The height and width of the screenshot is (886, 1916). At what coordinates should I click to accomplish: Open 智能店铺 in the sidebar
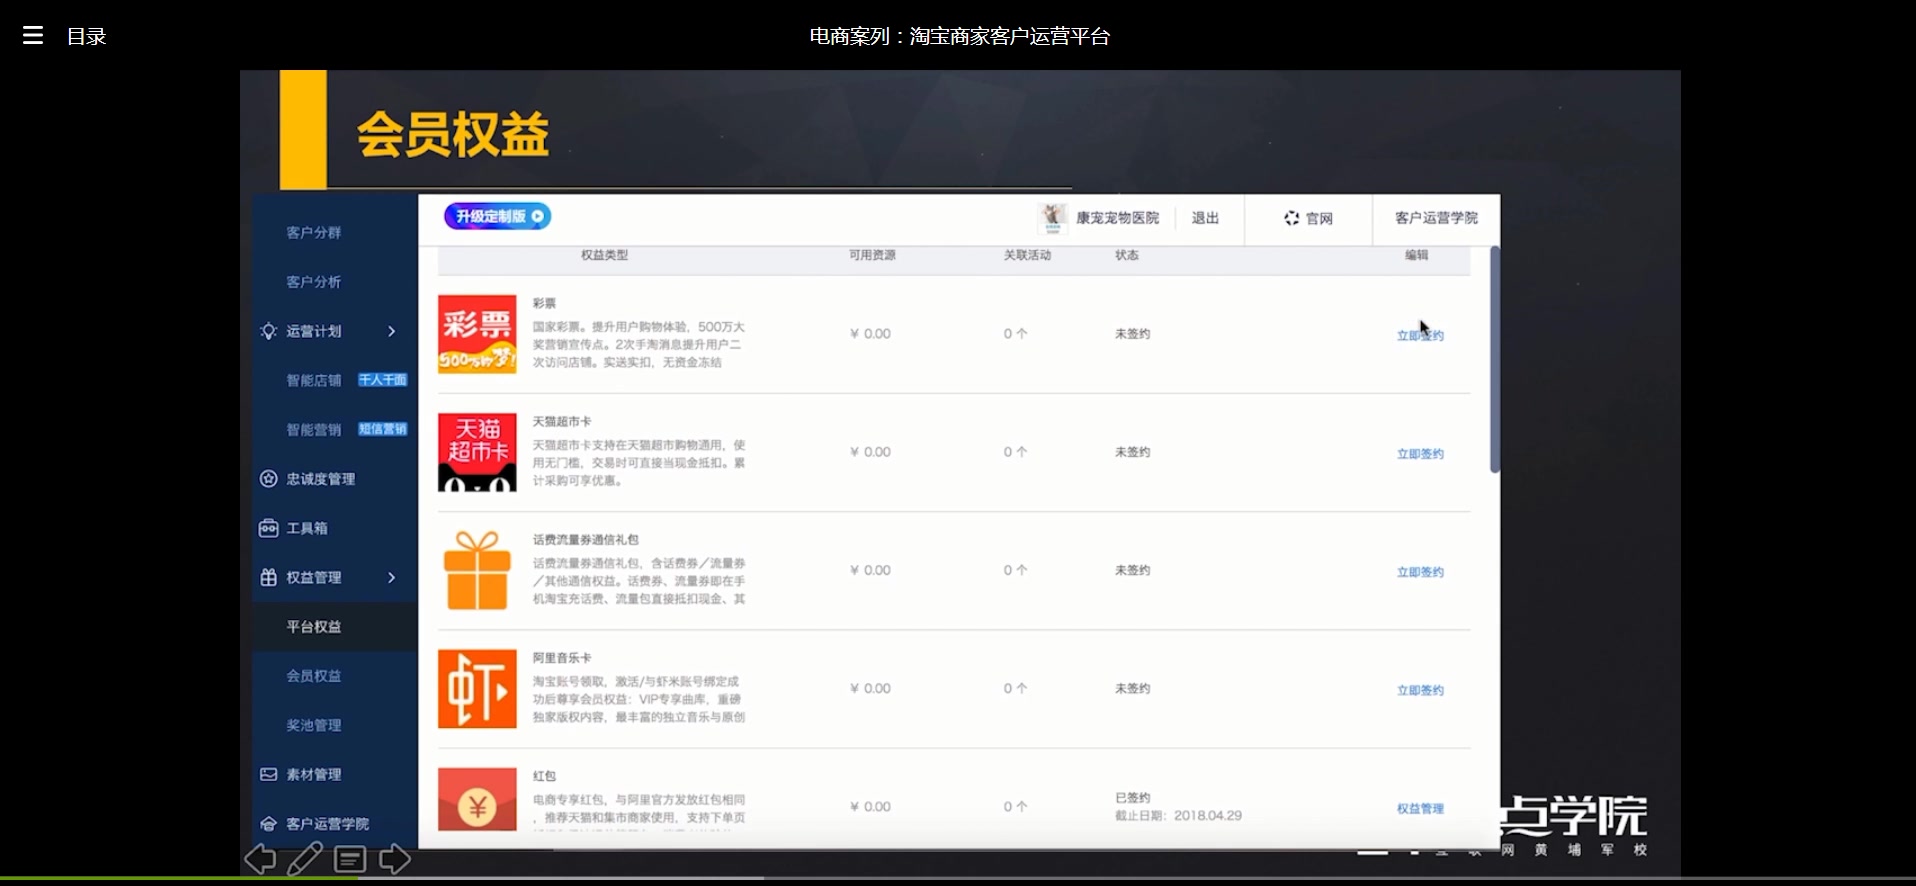(x=314, y=380)
